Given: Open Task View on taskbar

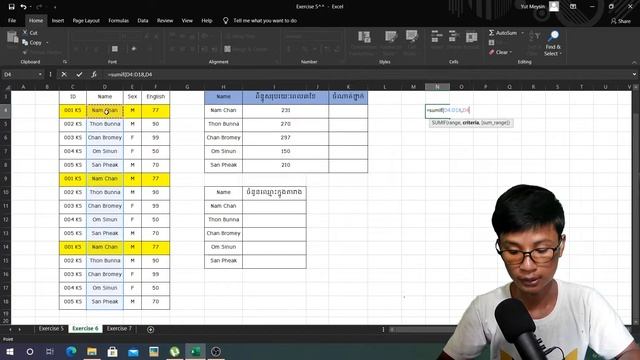Looking at the screenshot, I should click(x=50, y=351).
